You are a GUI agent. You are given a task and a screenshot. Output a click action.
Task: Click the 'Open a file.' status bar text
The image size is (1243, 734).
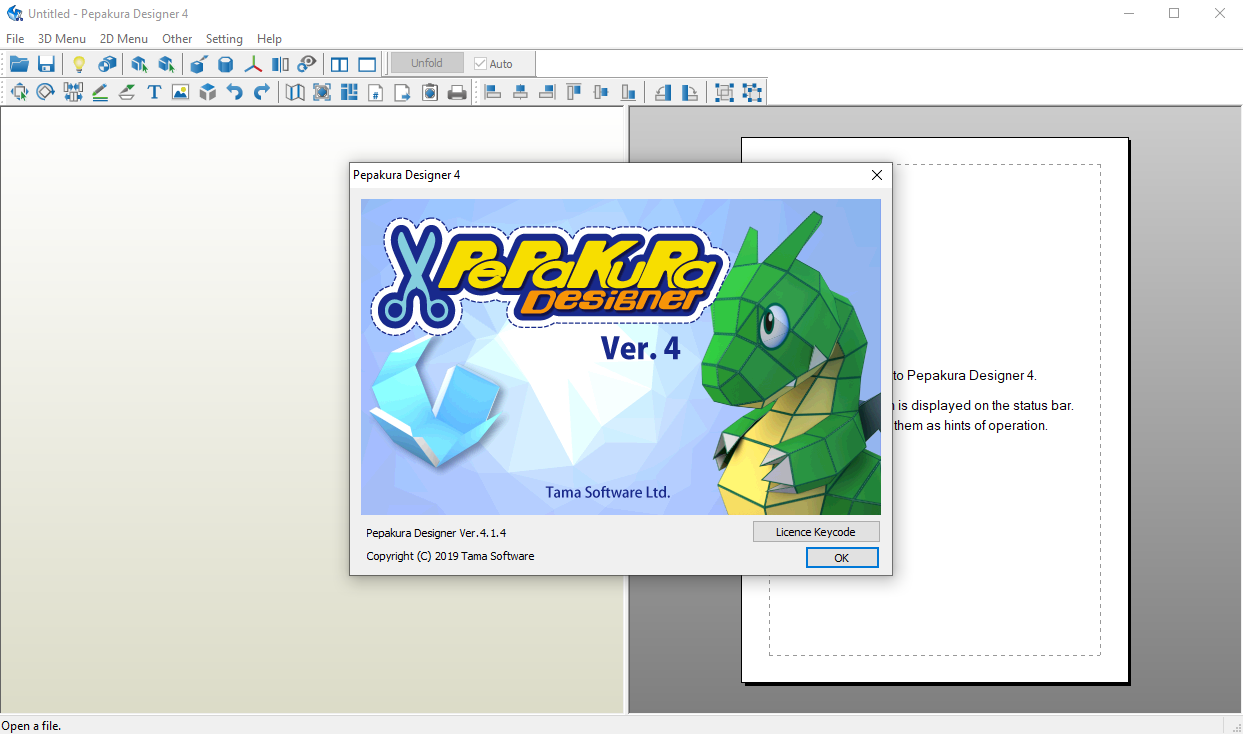click(31, 726)
